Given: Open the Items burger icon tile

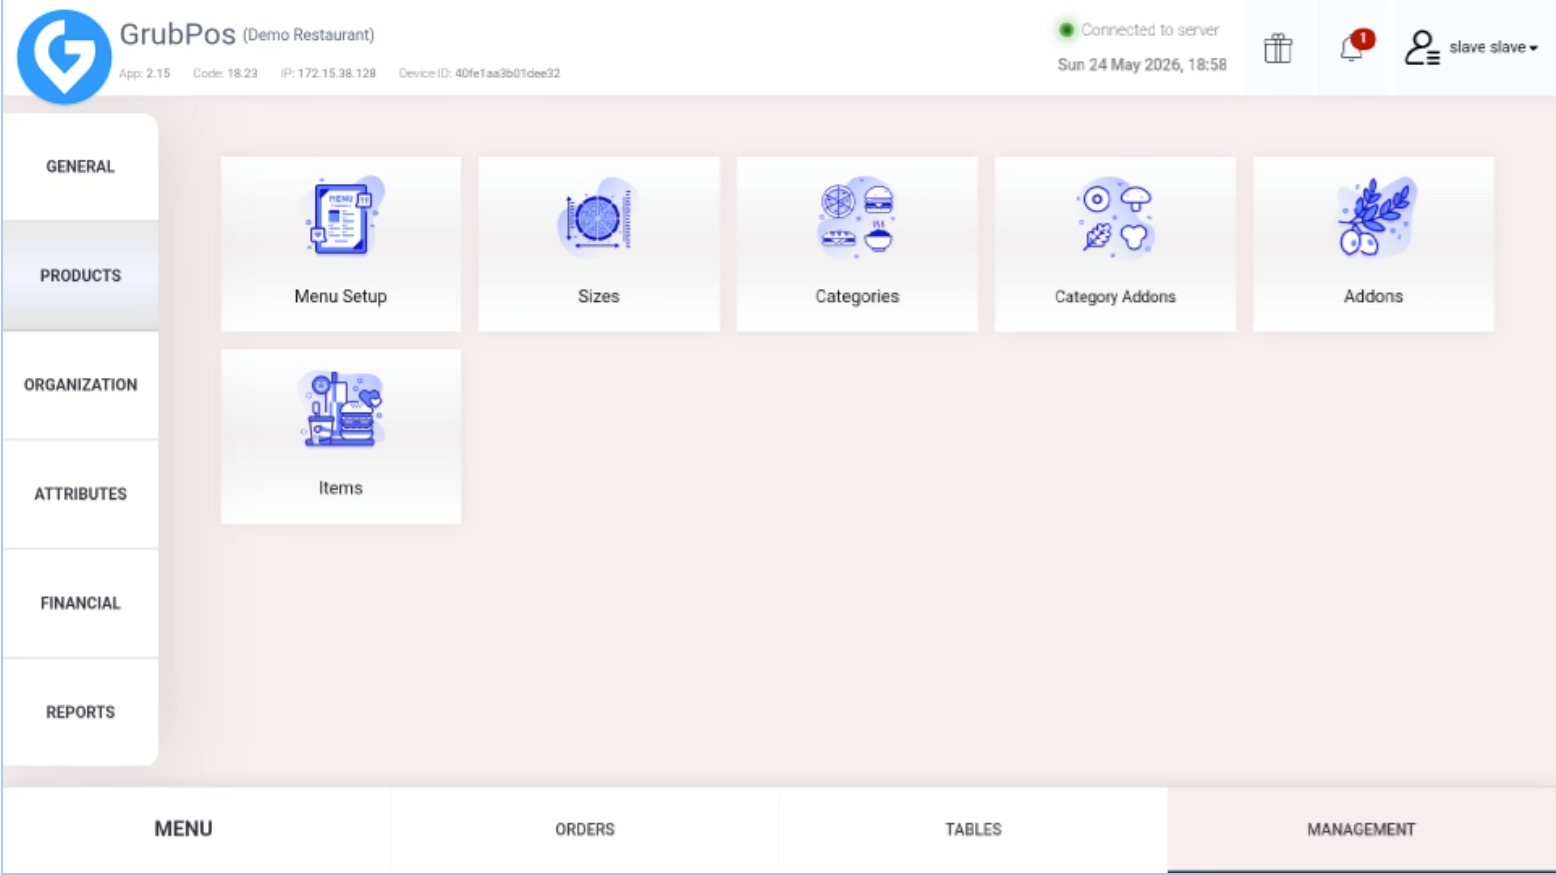Looking at the screenshot, I should 341,409.
